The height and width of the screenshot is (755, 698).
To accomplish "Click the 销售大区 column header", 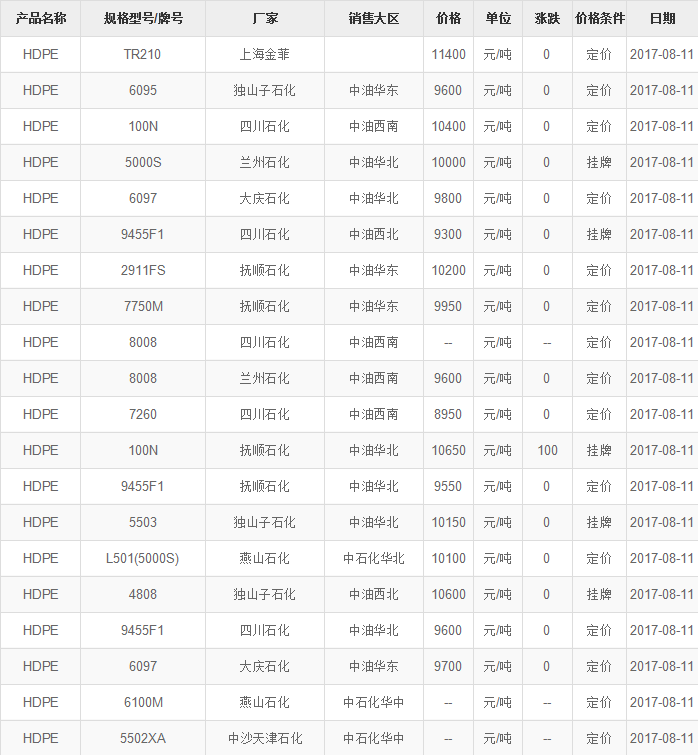I will click(x=374, y=18).
